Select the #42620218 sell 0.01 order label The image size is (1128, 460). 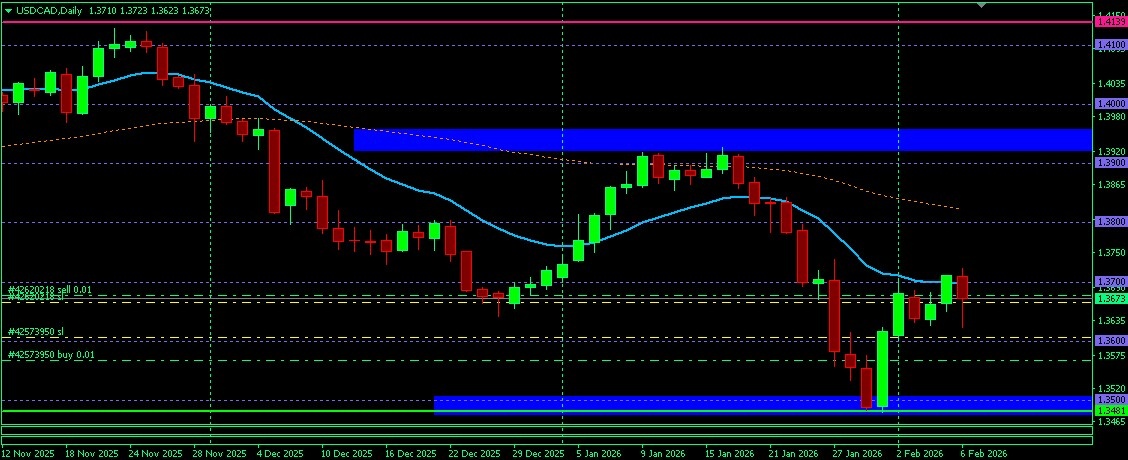[50, 289]
